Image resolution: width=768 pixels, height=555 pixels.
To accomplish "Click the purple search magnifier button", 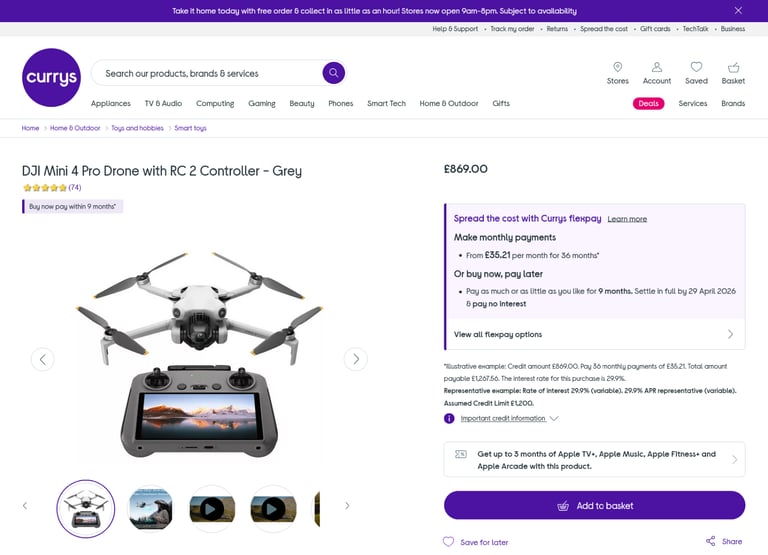I will [334, 73].
